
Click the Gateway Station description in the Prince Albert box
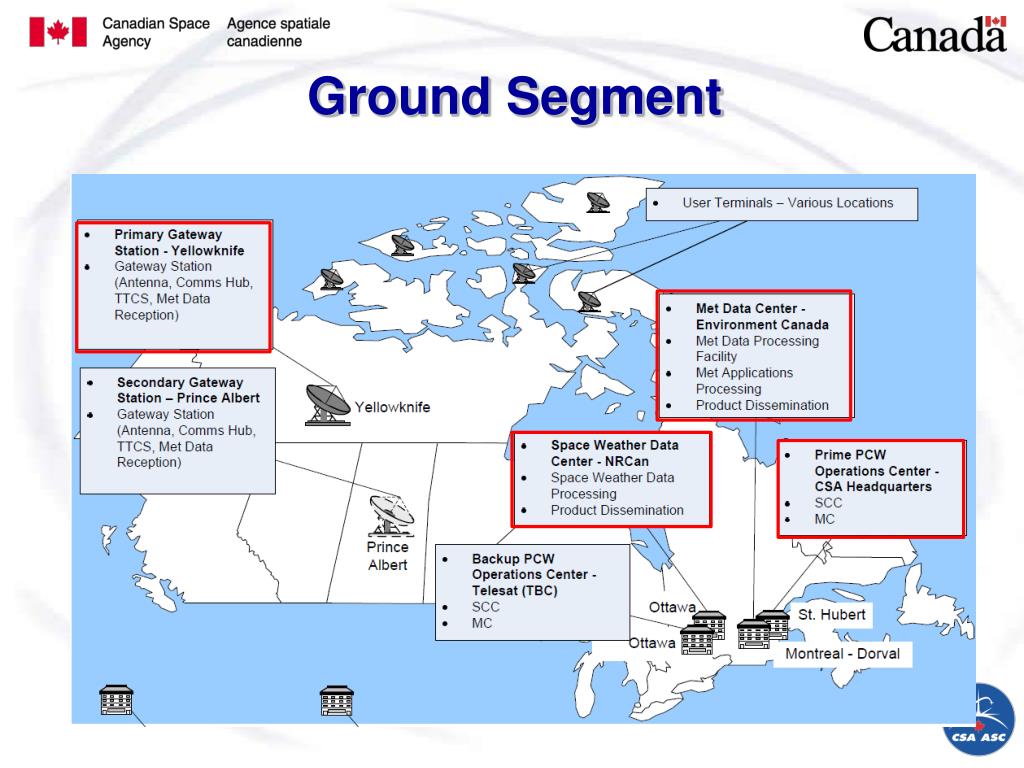pyautogui.click(x=186, y=438)
